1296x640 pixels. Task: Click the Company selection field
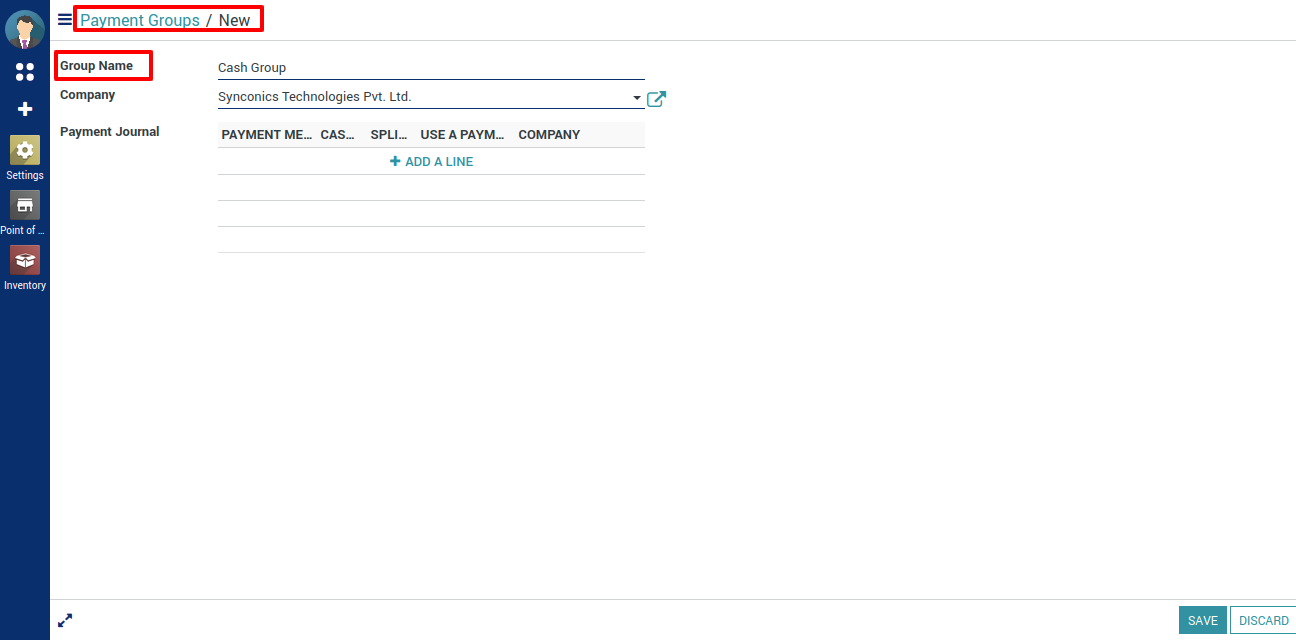tap(420, 97)
